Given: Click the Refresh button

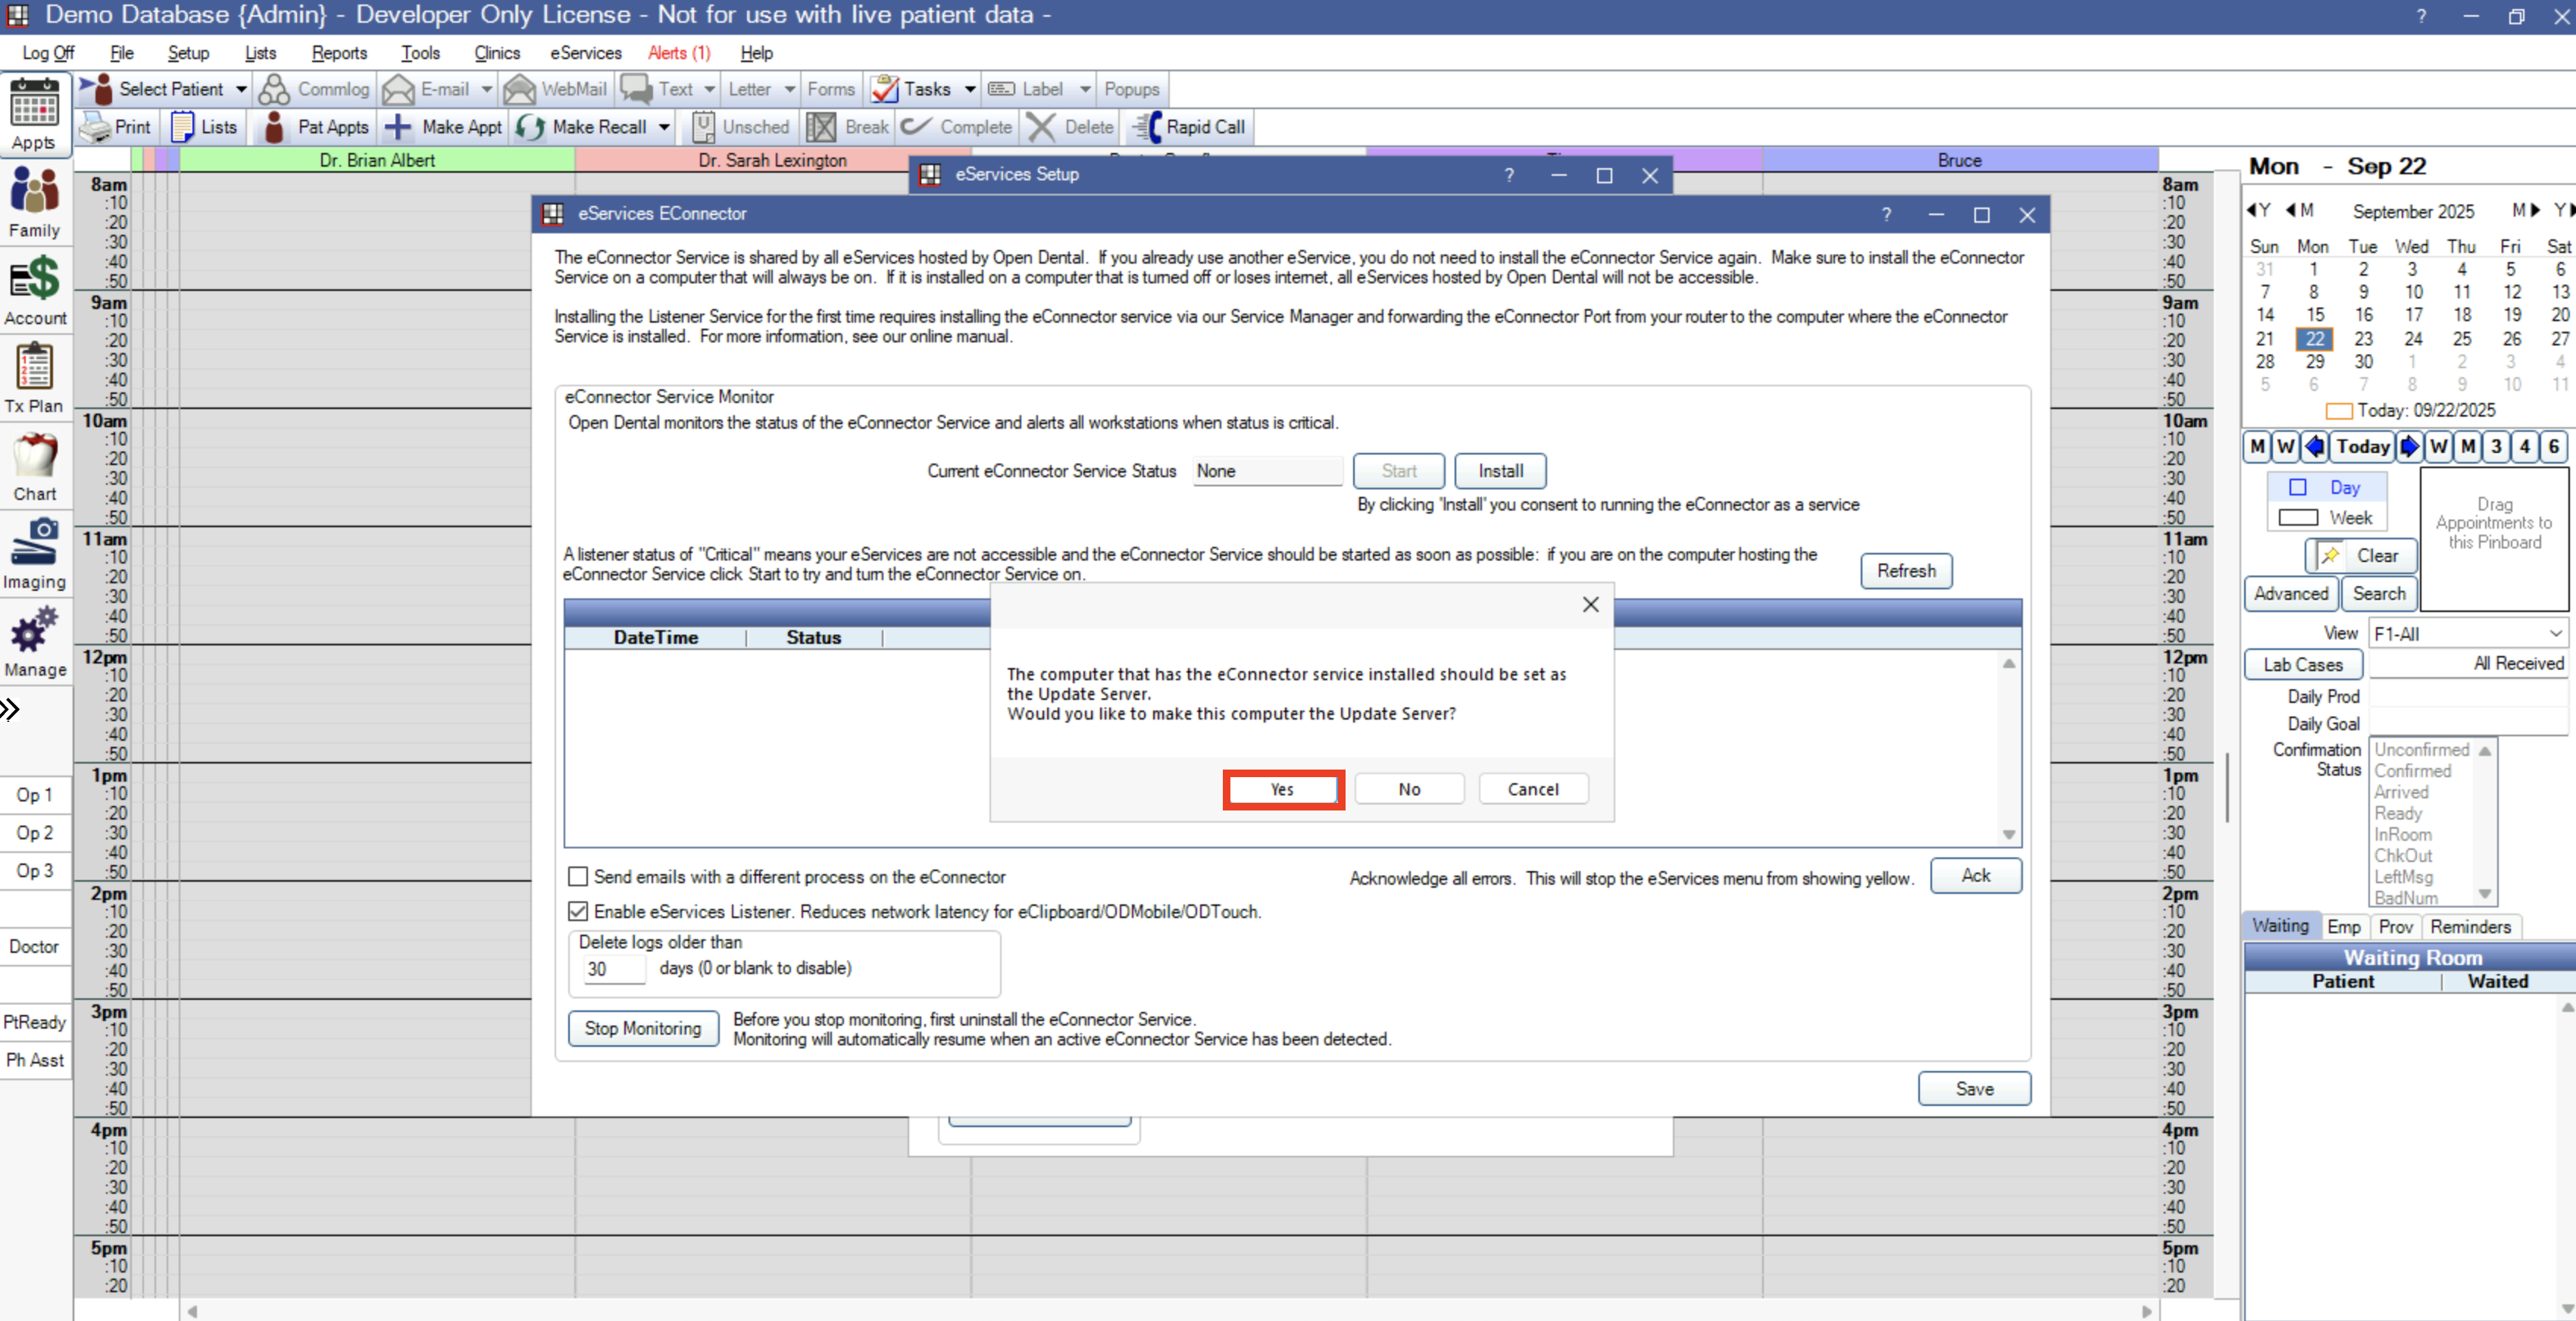Looking at the screenshot, I should (x=1905, y=570).
